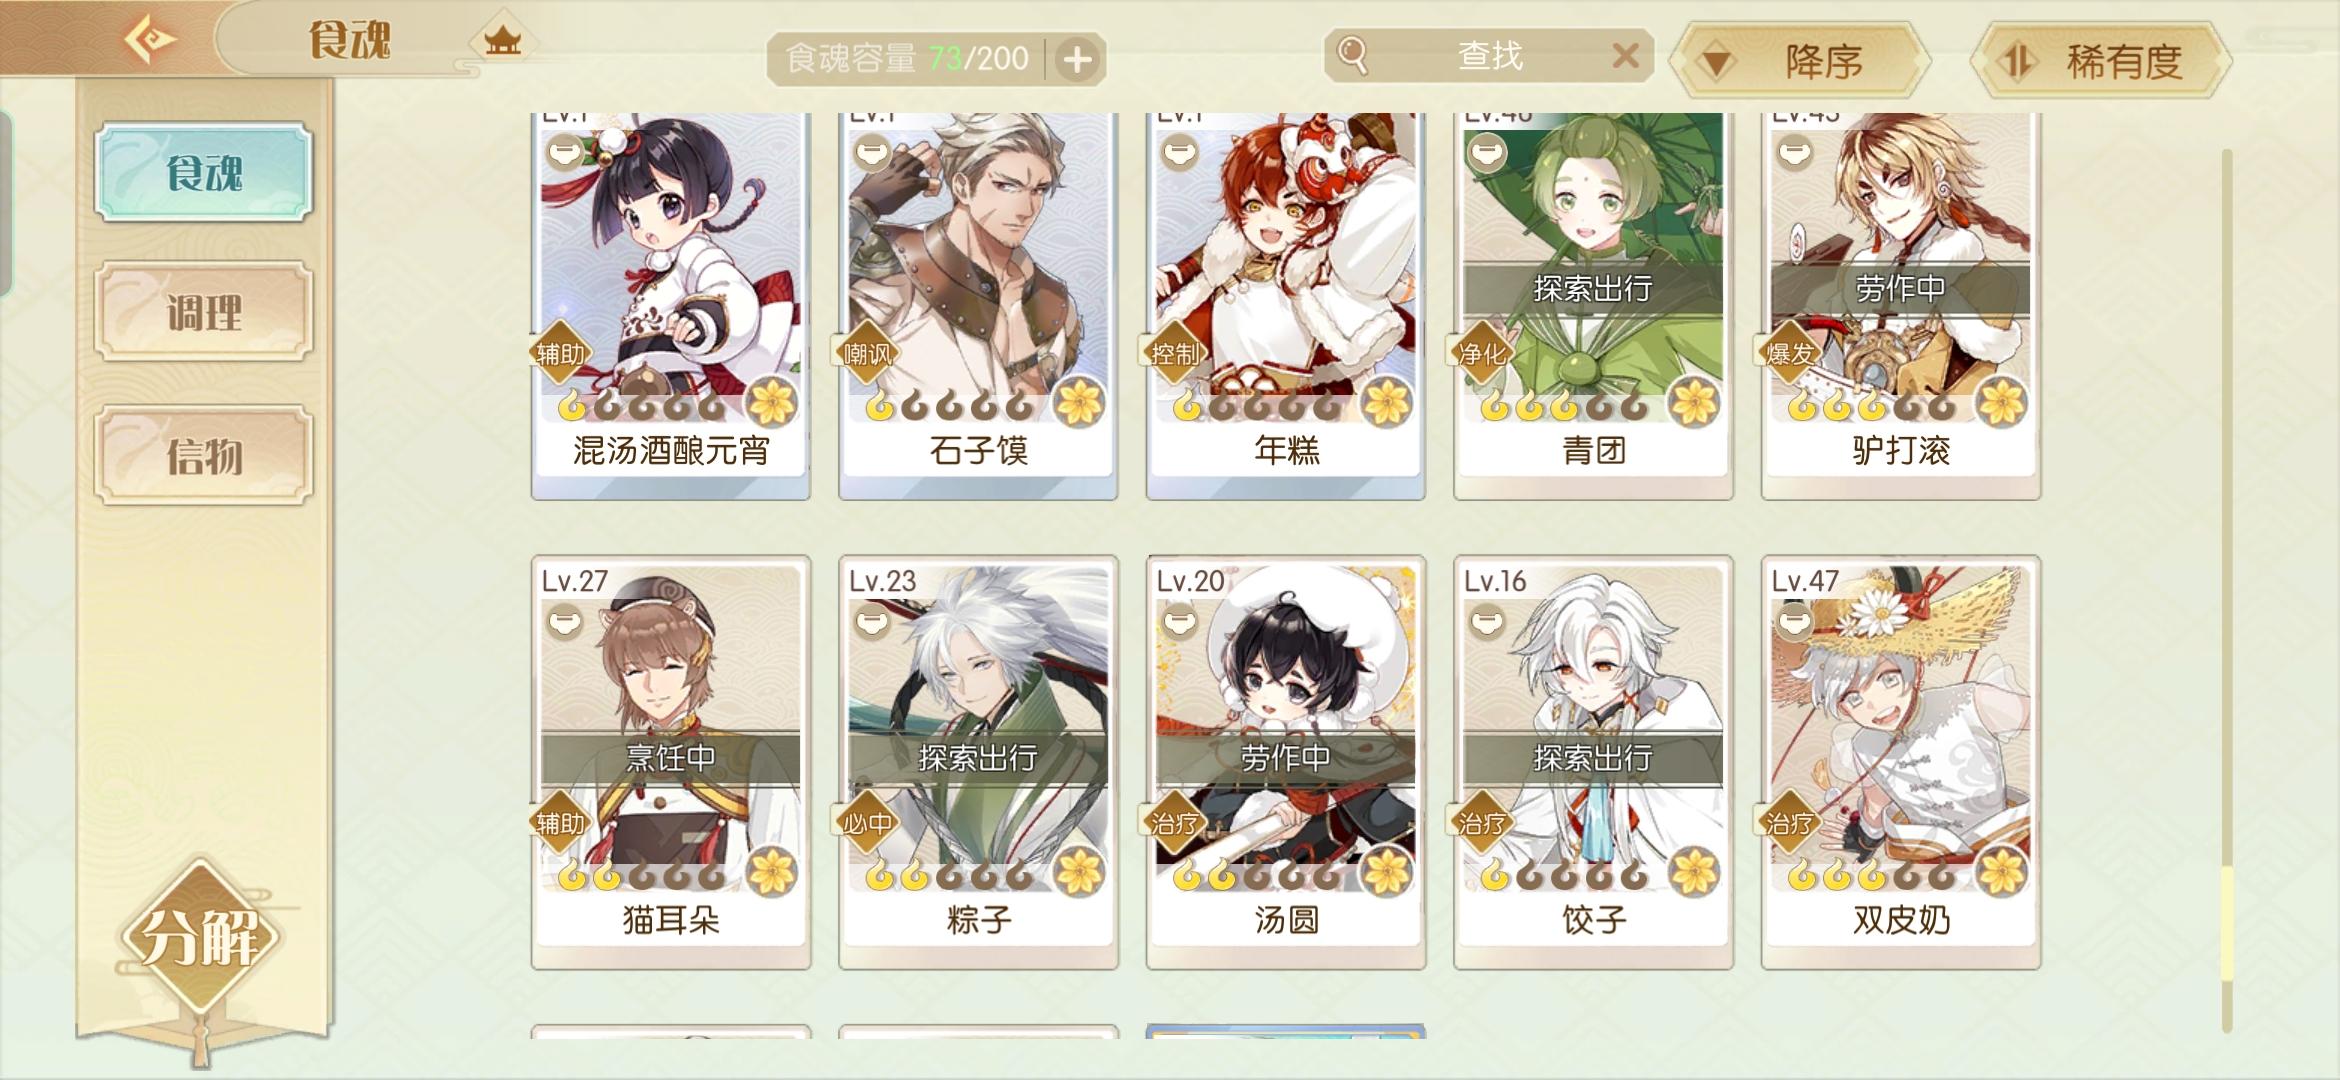Open the 稀有度 sort criteria dropdown

pos(2100,62)
